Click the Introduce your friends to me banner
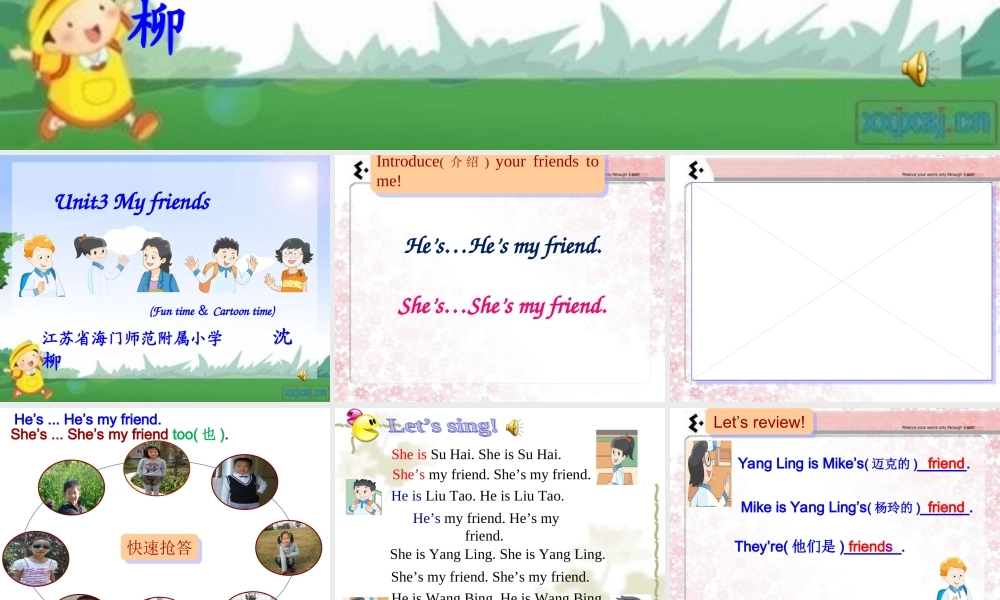The width and height of the screenshot is (1000, 600). (487, 172)
